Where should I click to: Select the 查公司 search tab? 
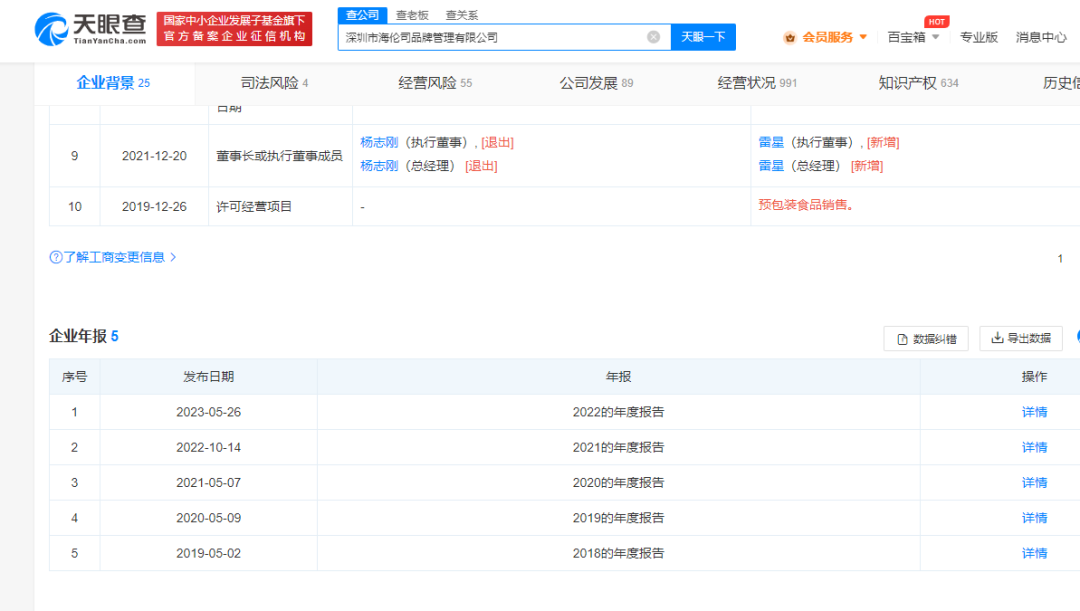[x=362, y=14]
